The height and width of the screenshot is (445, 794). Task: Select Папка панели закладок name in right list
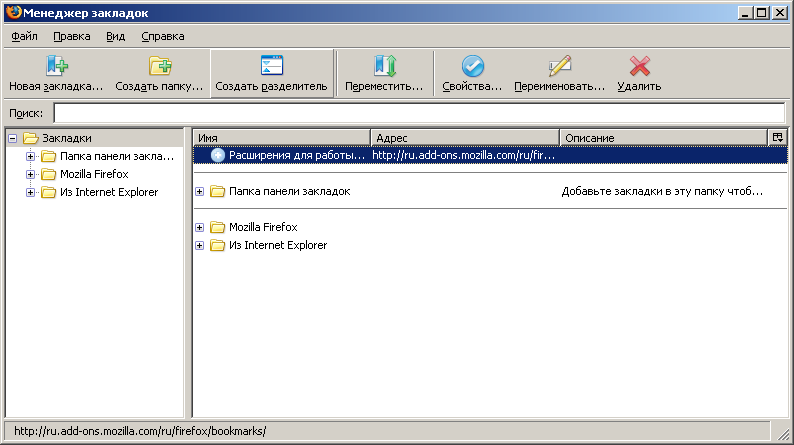click(x=290, y=191)
